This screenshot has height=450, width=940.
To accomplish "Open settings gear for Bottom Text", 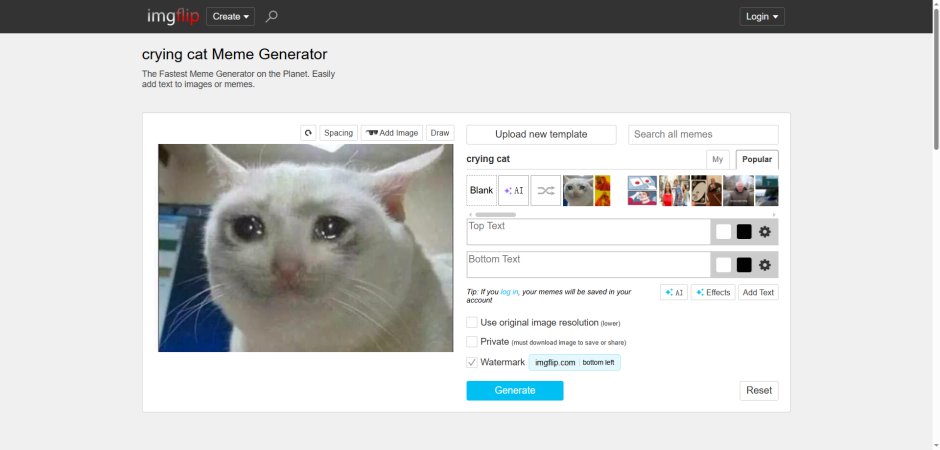I will (x=764, y=265).
